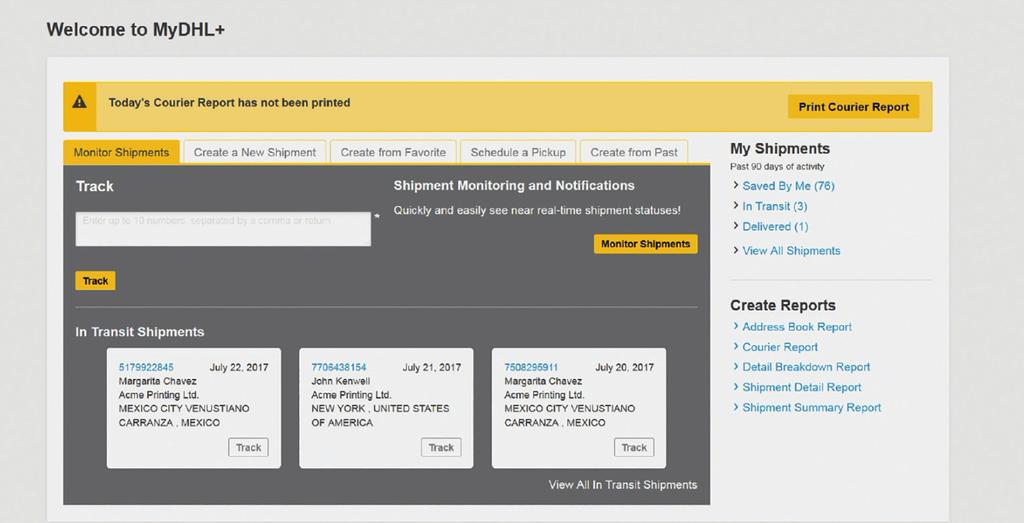Track the July 20, 2017 shipment

click(633, 447)
